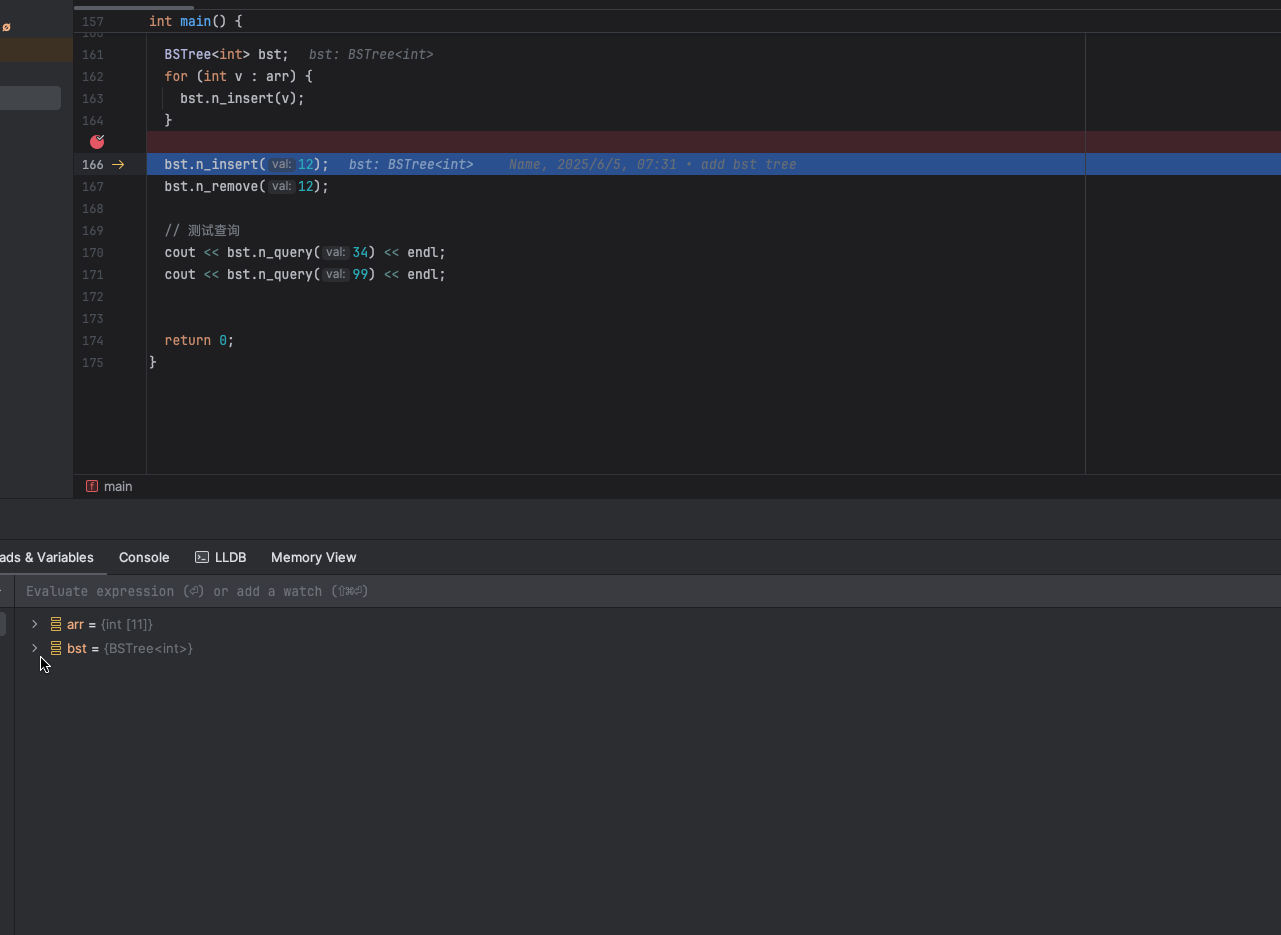This screenshot has height=935, width=1281.
Task: Click the Chinese comment on line 169
Action: tap(202, 230)
